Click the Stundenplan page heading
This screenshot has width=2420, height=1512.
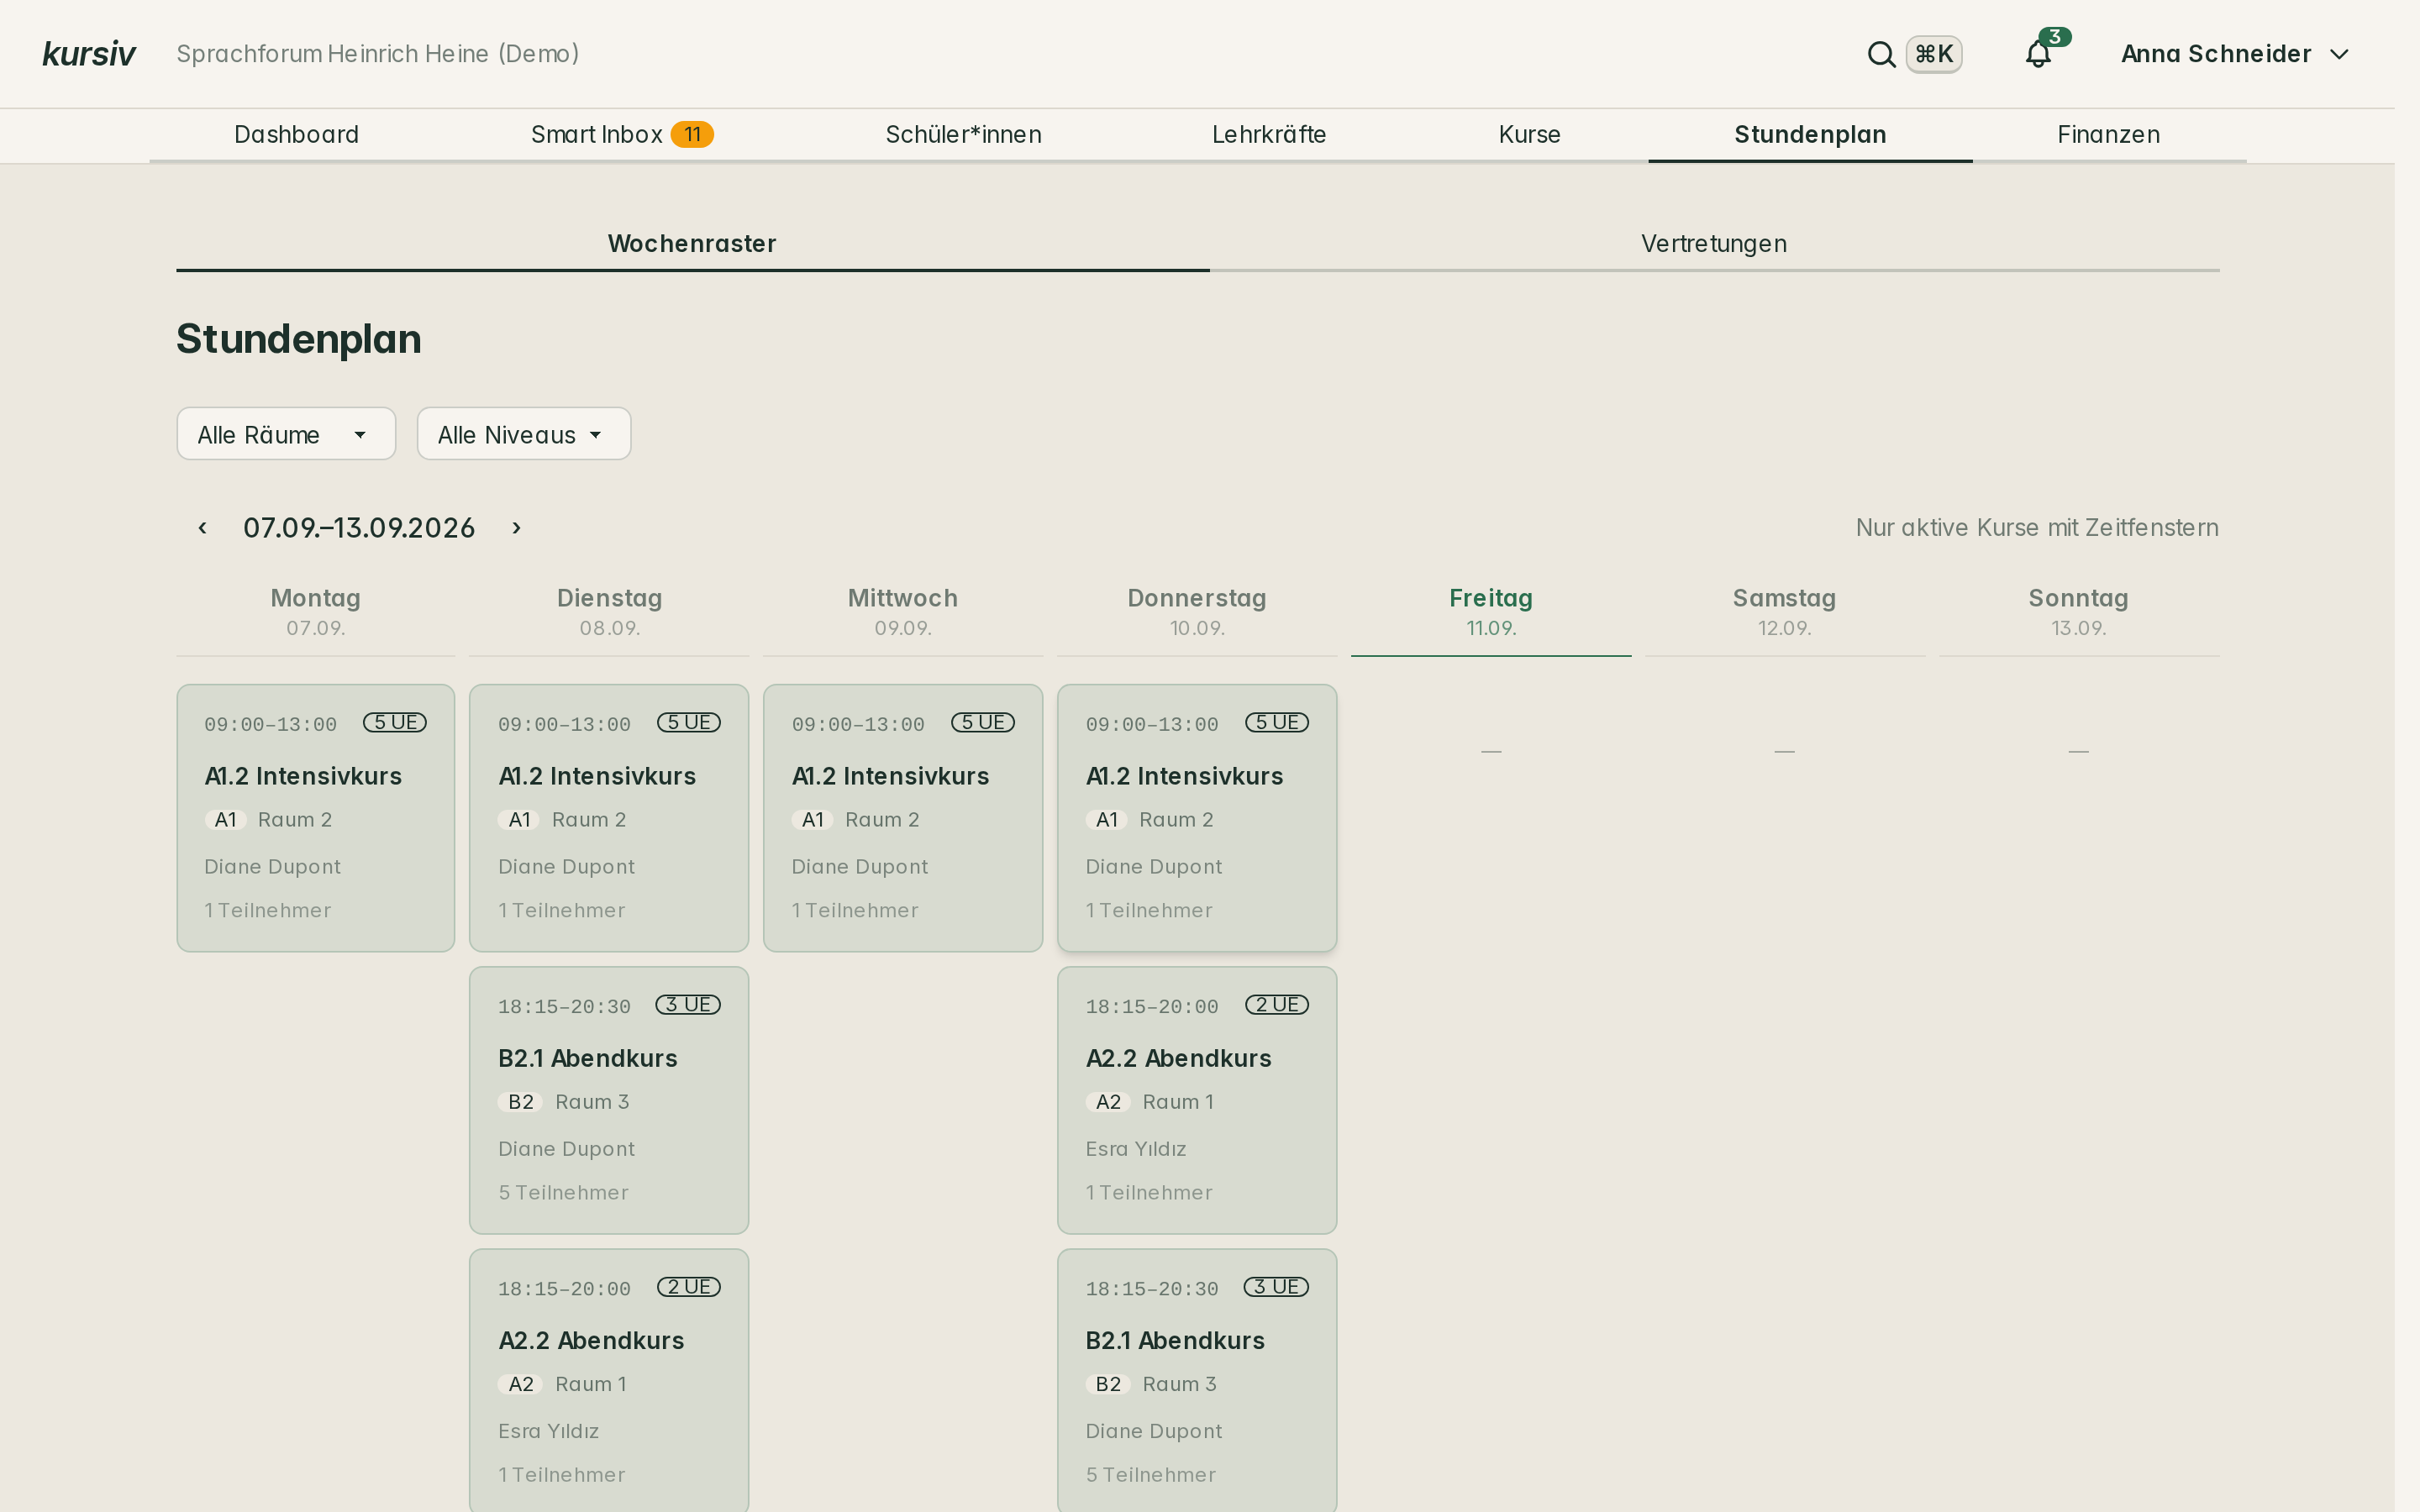pos(299,339)
